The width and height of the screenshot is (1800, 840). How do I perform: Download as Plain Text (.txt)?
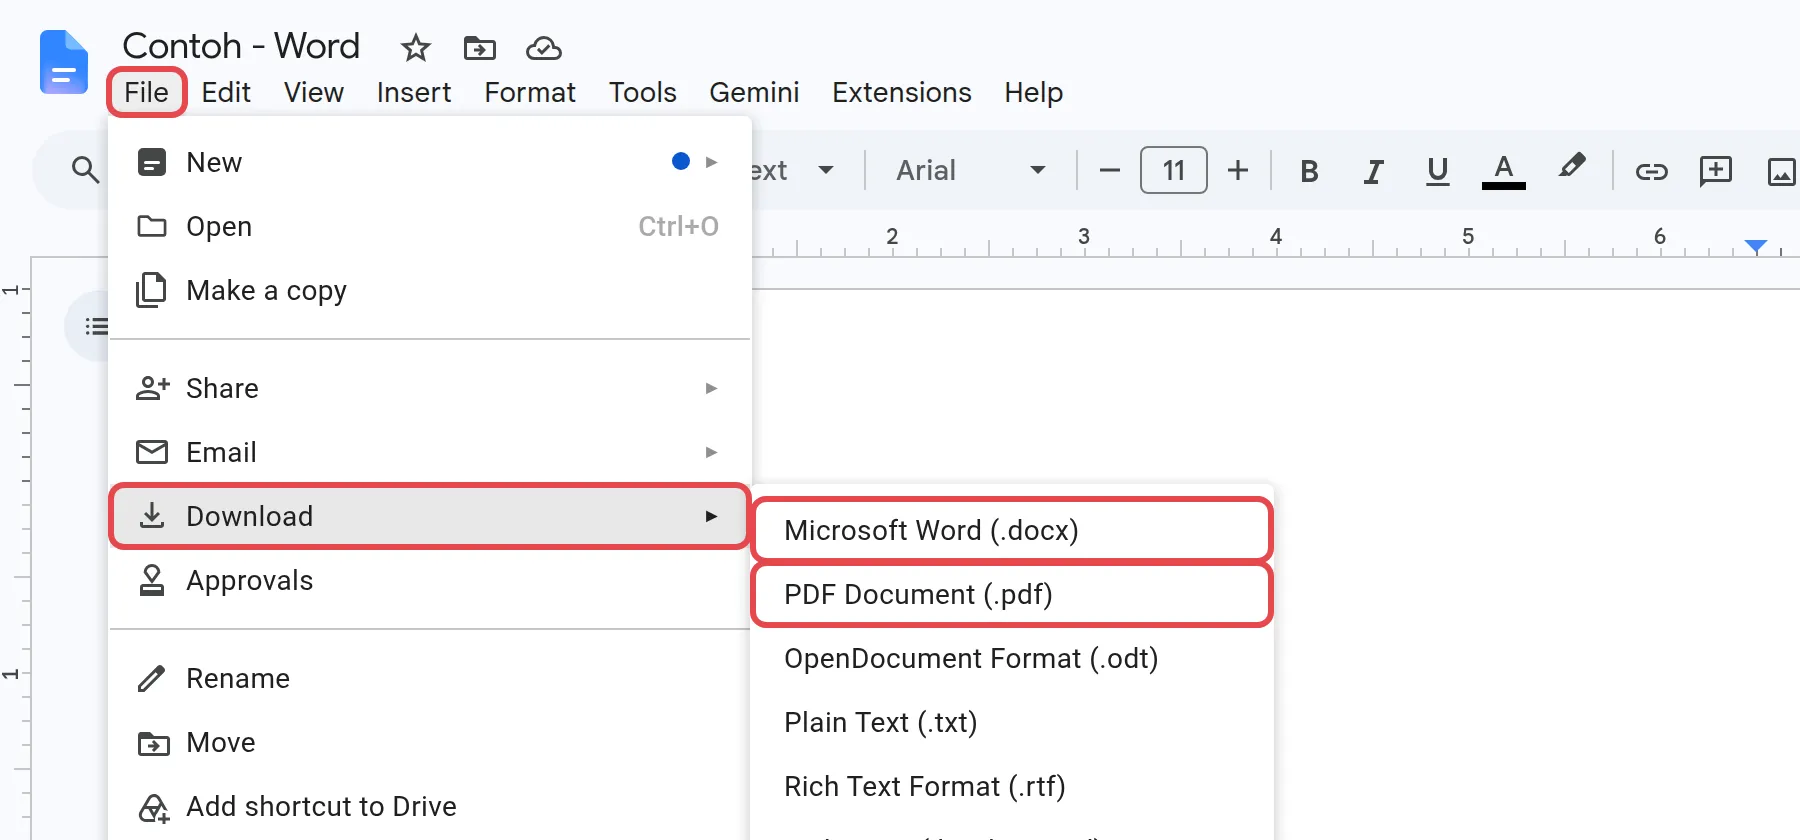[1011, 722]
